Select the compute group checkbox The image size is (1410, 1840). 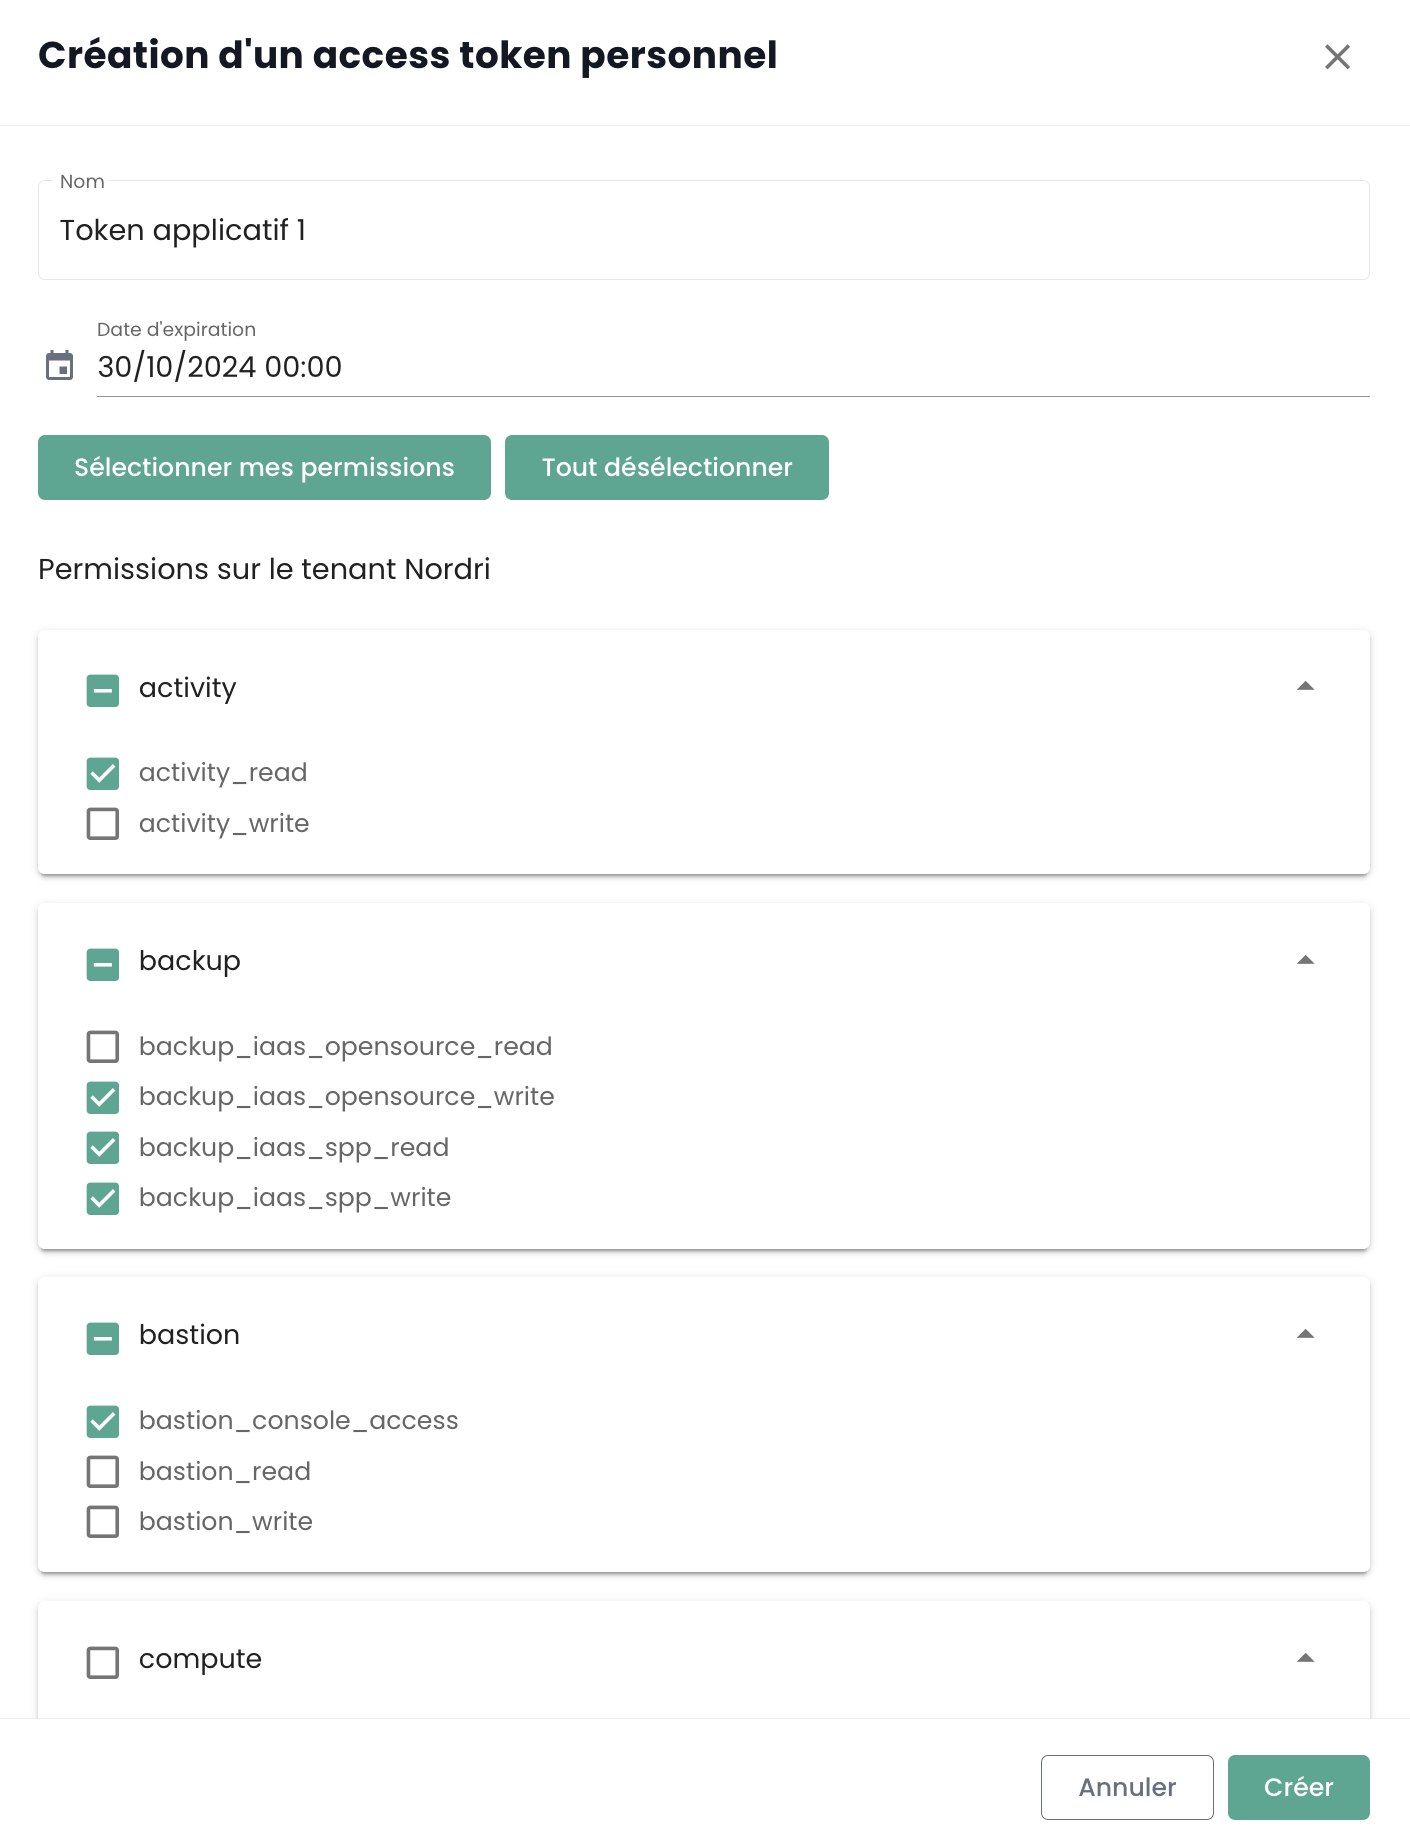(103, 1662)
